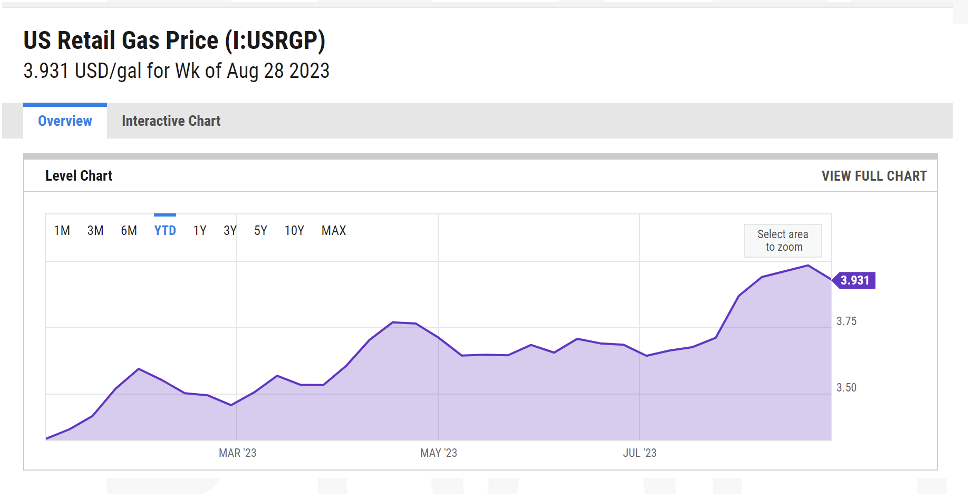Select the 10Y time range
Screen dimensions: 968x494
pos(294,230)
